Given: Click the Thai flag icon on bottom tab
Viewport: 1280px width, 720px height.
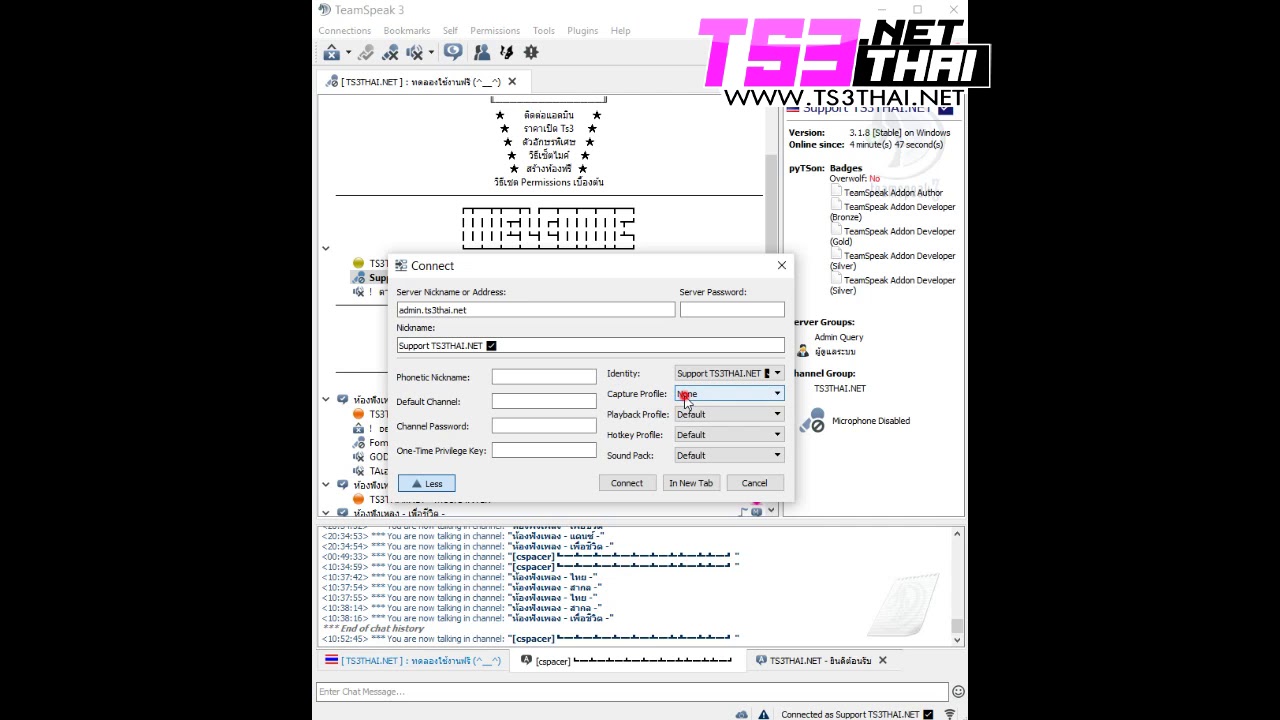Looking at the screenshot, I should (x=331, y=660).
